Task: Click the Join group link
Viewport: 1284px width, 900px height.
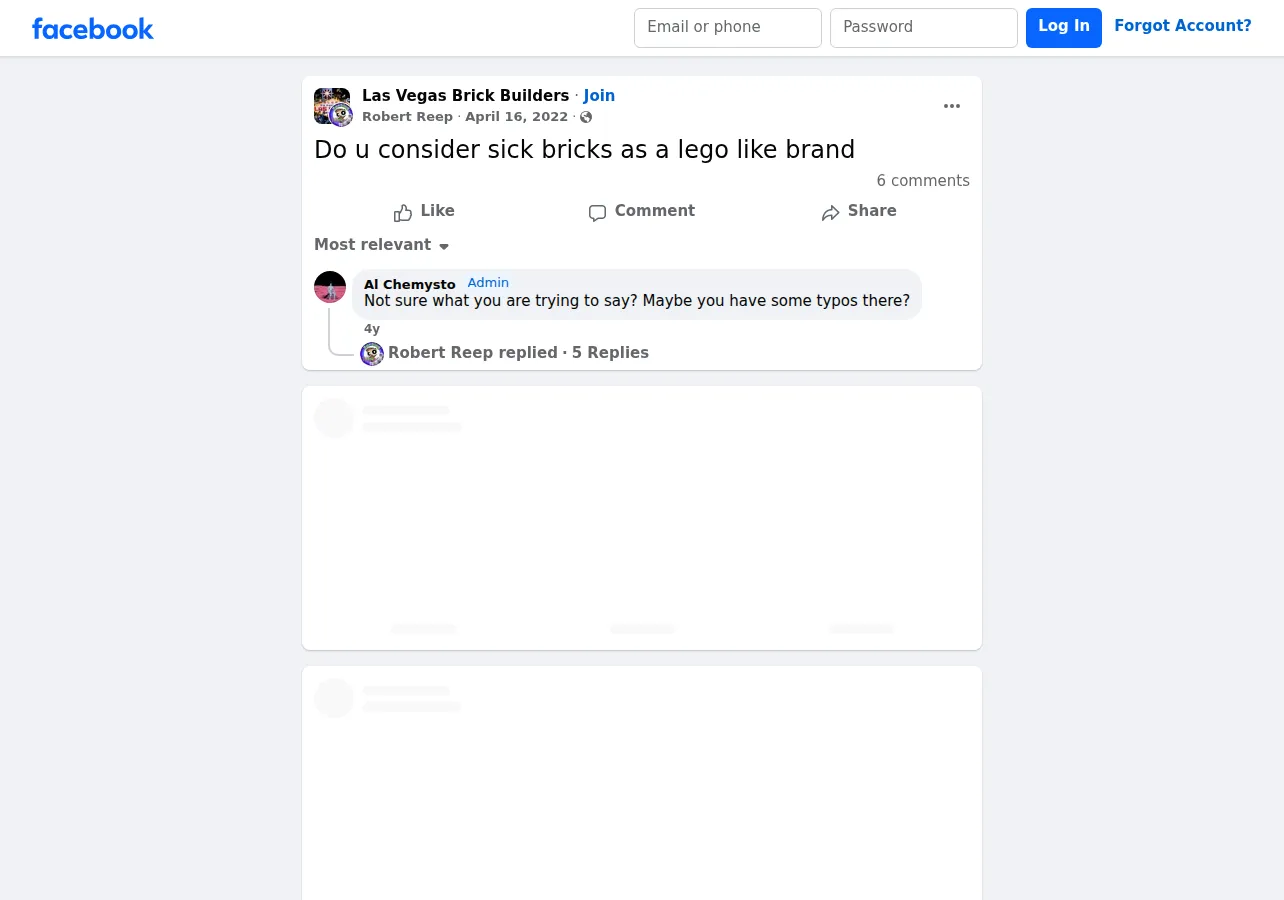Action: [x=599, y=96]
